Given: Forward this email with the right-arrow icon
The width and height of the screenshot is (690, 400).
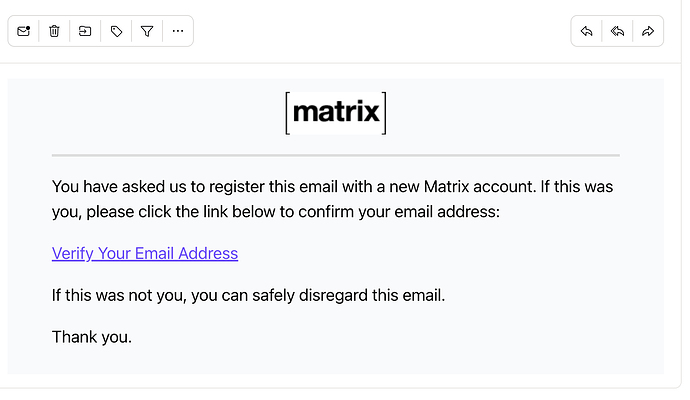Looking at the screenshot, I should 648,31.
